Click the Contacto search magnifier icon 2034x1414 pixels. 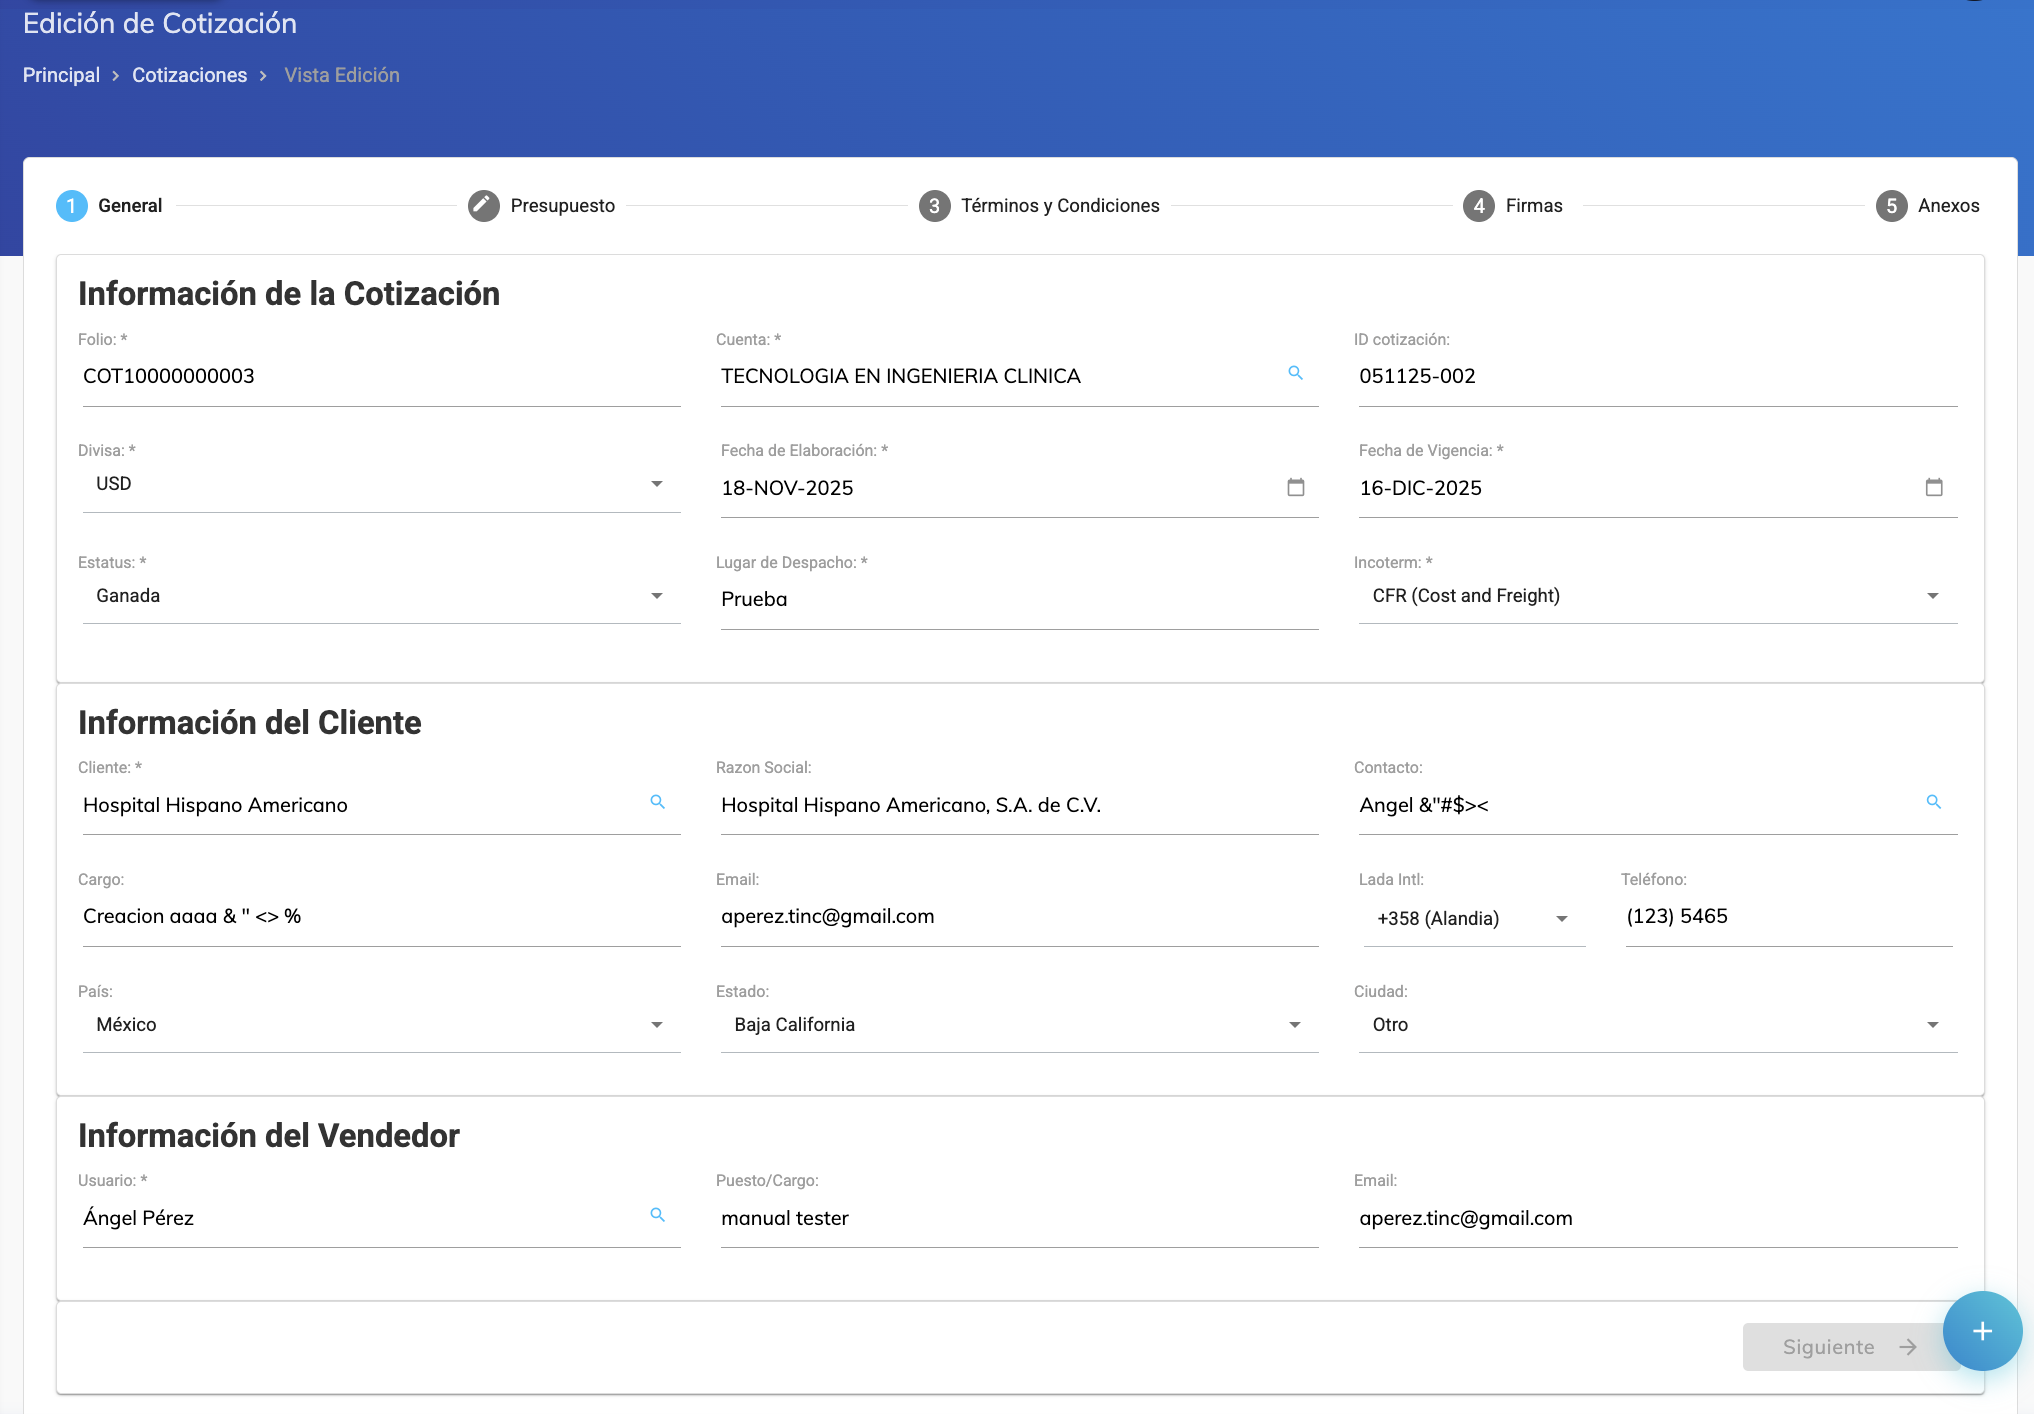[1933, 802]
